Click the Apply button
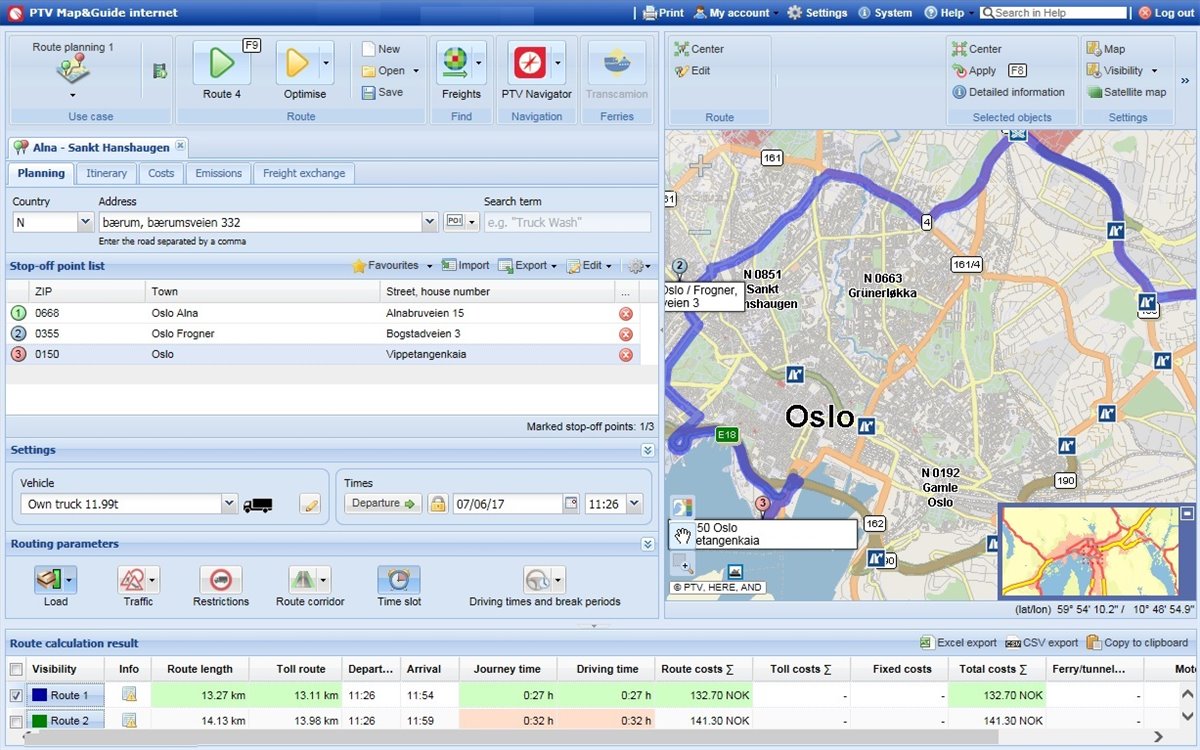This screenshot has height=750, width=1200. 982,70
